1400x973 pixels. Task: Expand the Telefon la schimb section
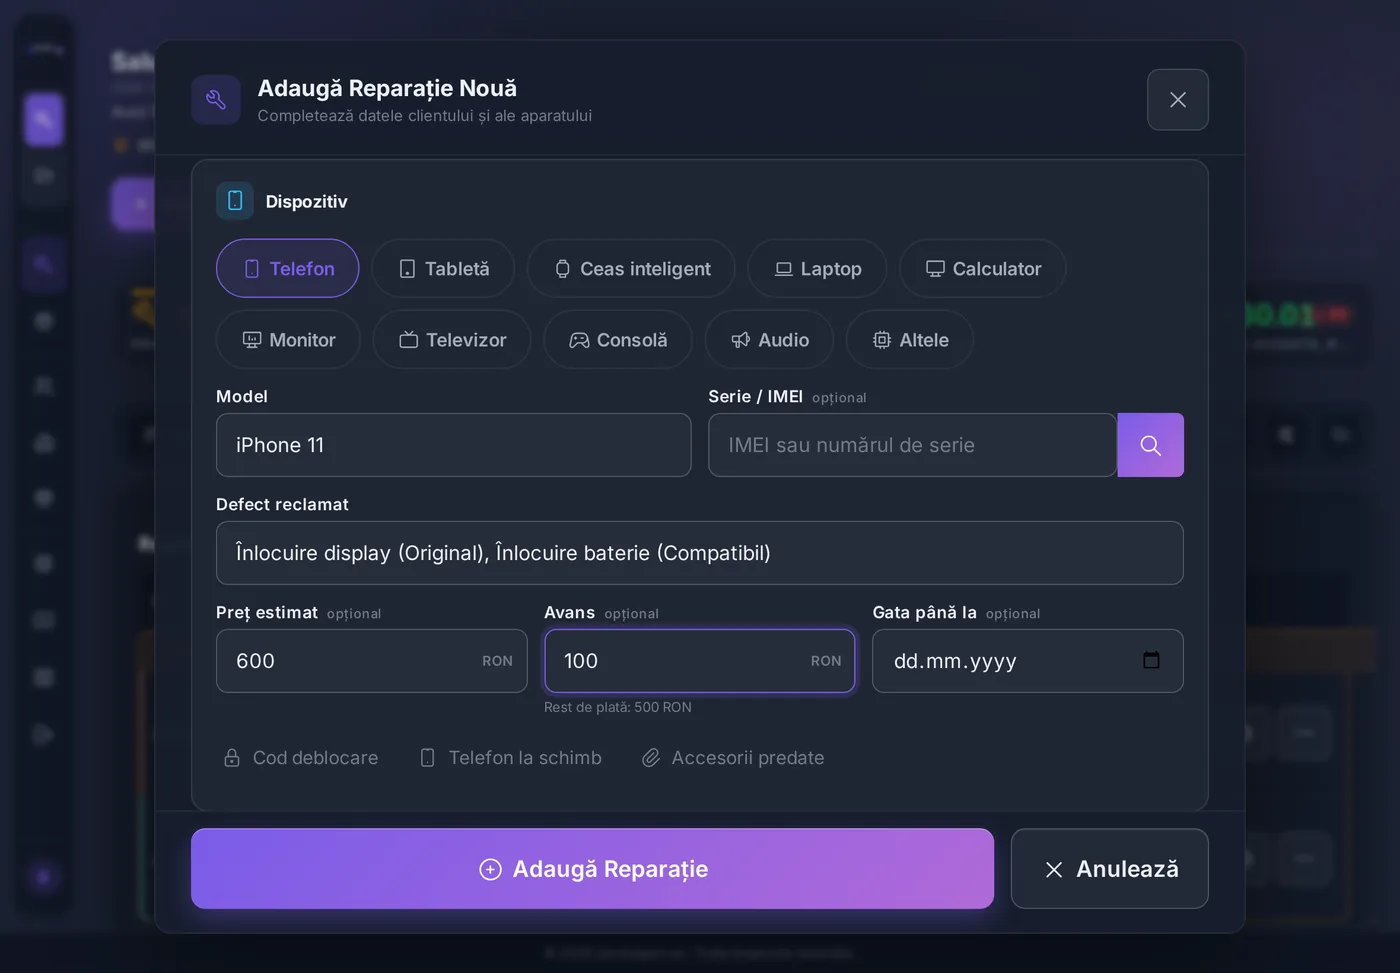[x=510, y=758]
